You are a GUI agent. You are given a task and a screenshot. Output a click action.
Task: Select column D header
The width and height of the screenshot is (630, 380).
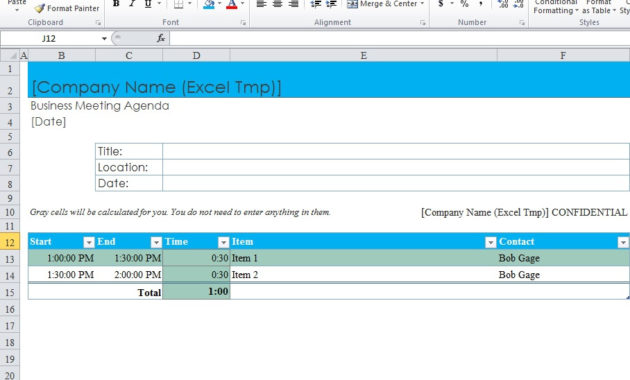196,55
